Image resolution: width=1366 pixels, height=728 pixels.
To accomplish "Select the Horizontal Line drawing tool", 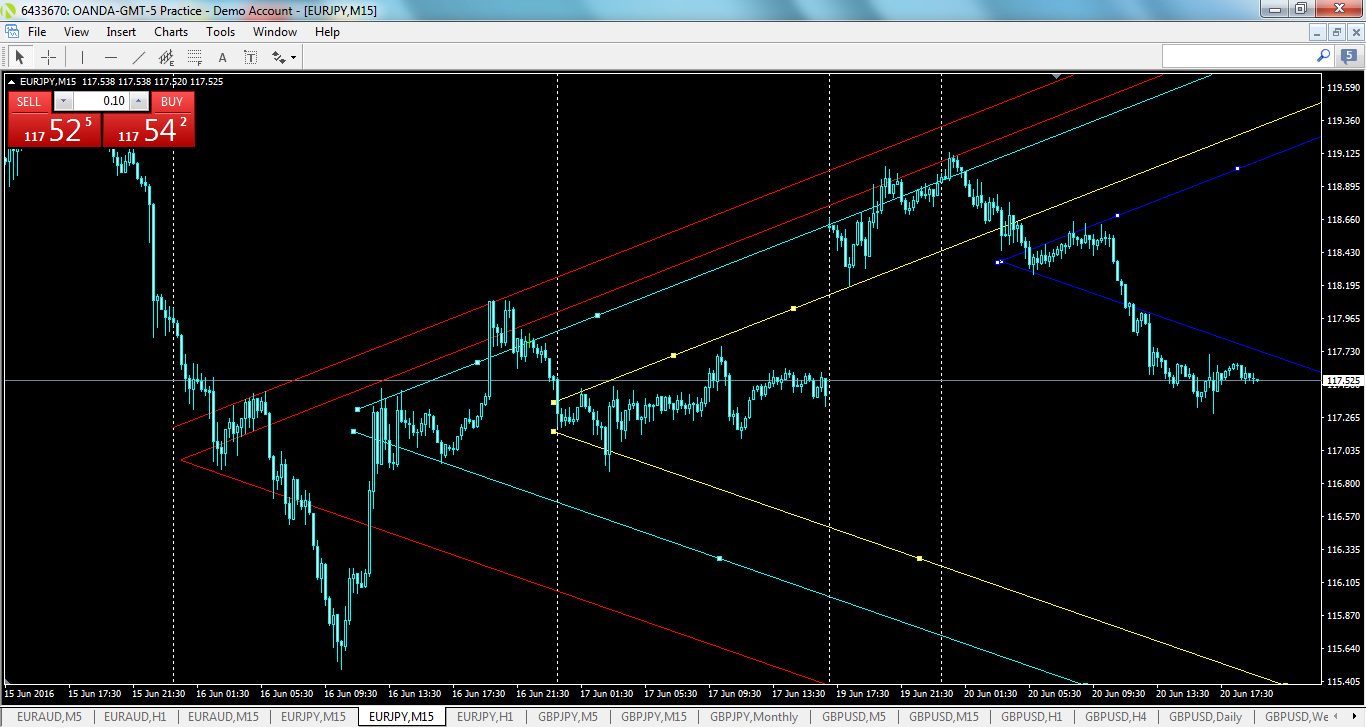I will [x=111, y=57].
